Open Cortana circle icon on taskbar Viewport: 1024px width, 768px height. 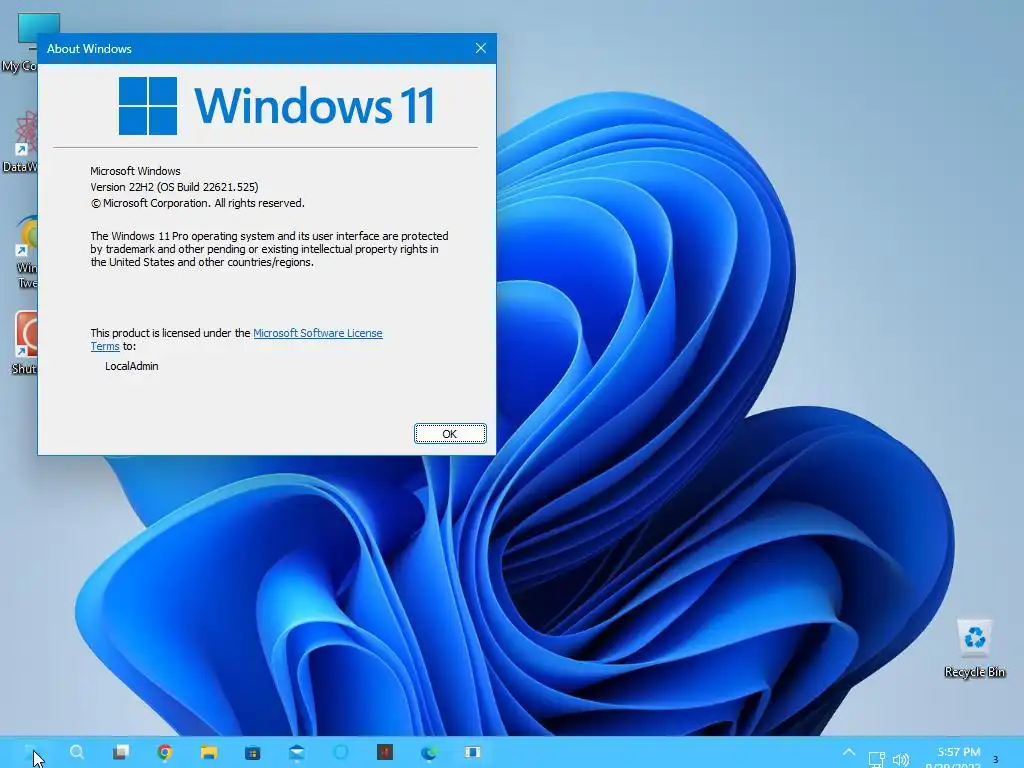[x=340, y=752]
